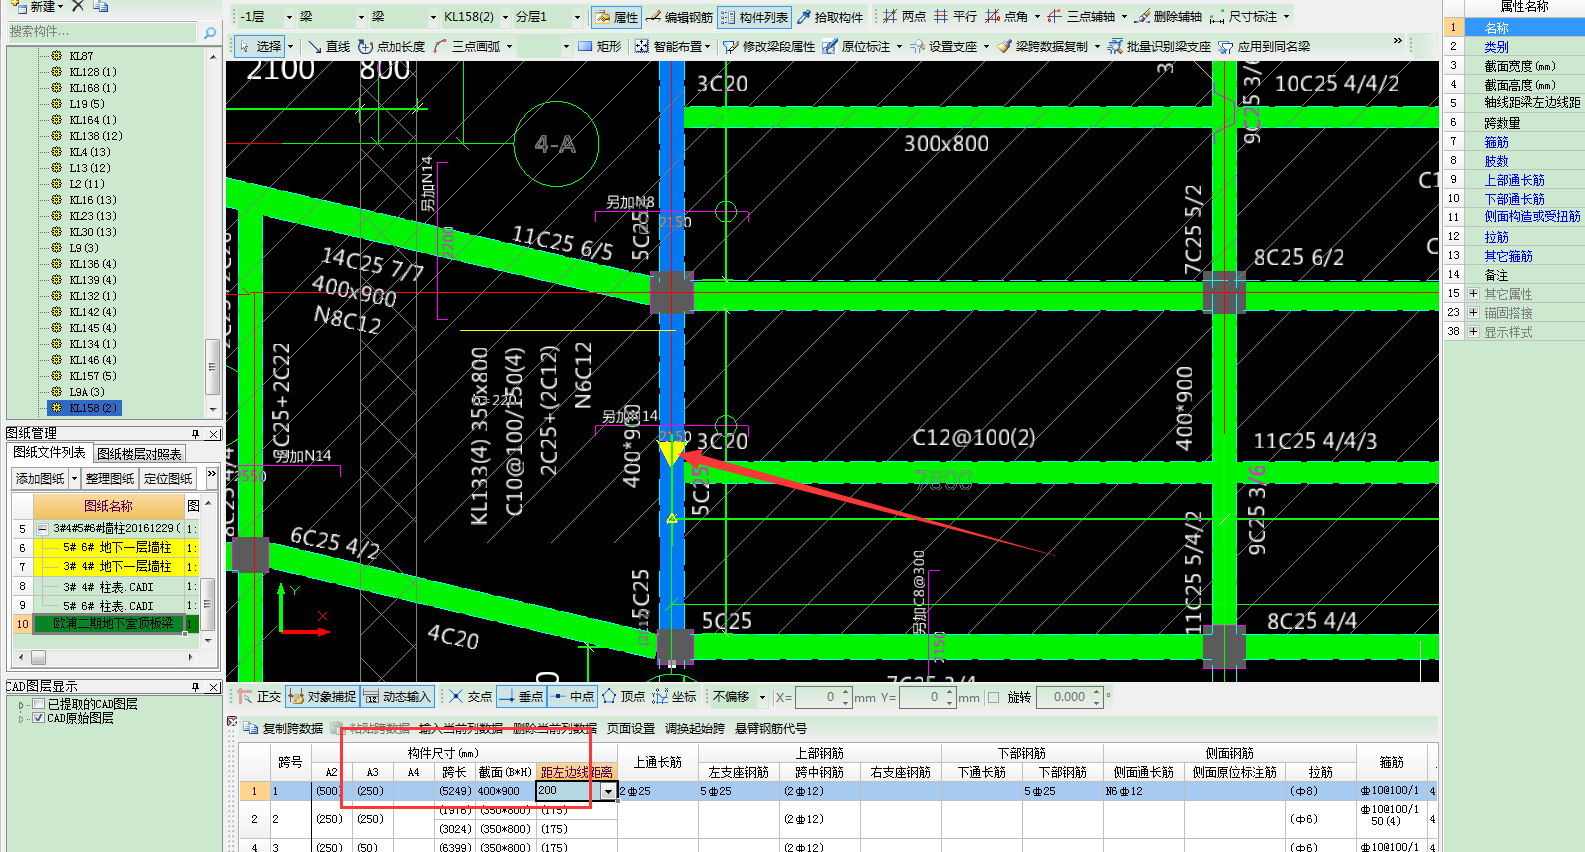This screenshot has height=852, width=1585.
Task: Click 设置支座 set support tool
Action: coord(944,46)
